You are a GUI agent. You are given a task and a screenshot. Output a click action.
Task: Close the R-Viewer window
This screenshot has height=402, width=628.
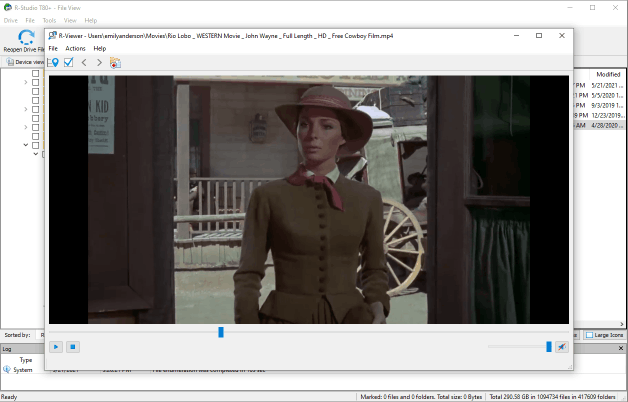click(x=562, y=36)
